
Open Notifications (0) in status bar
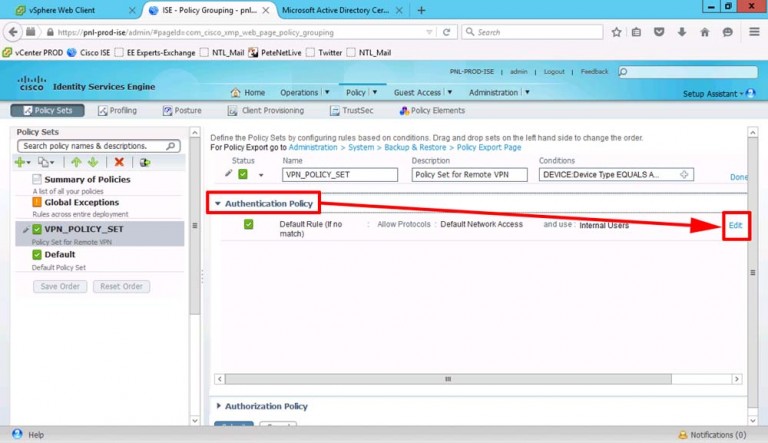click(713, 435)
